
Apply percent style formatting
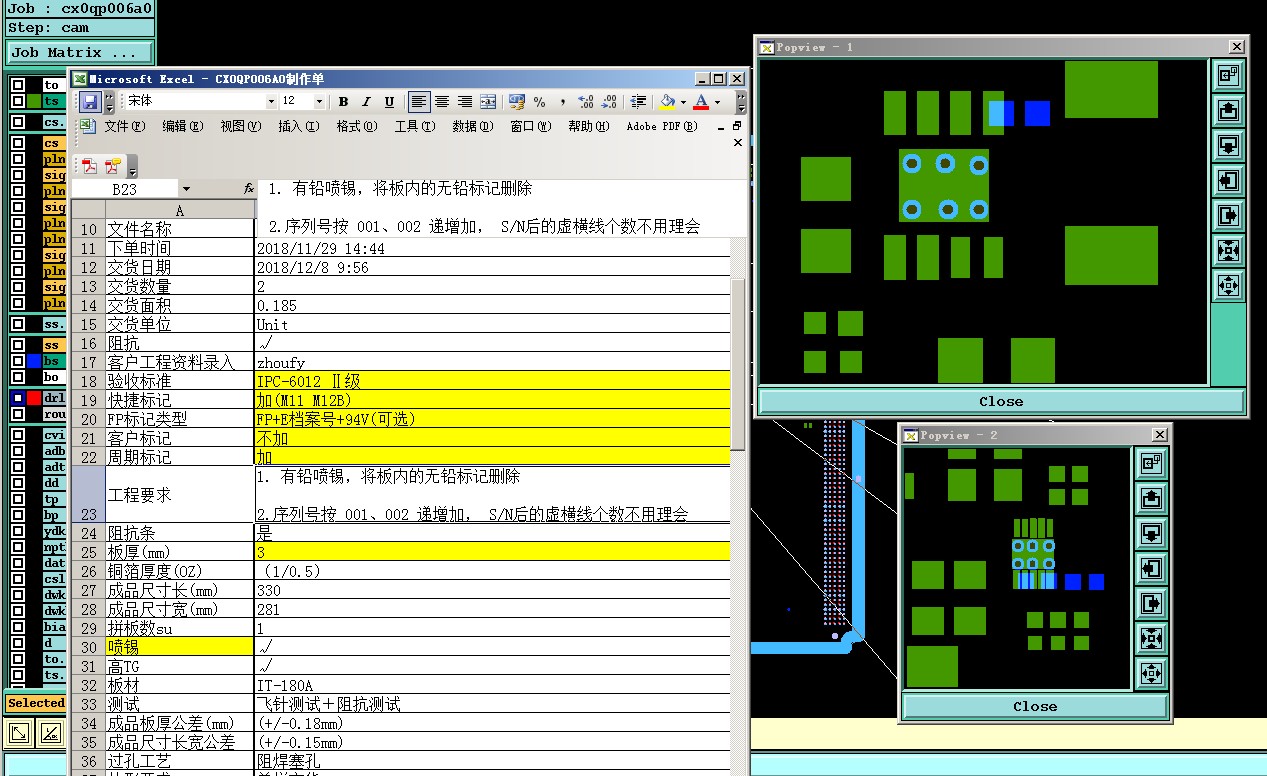539,102
